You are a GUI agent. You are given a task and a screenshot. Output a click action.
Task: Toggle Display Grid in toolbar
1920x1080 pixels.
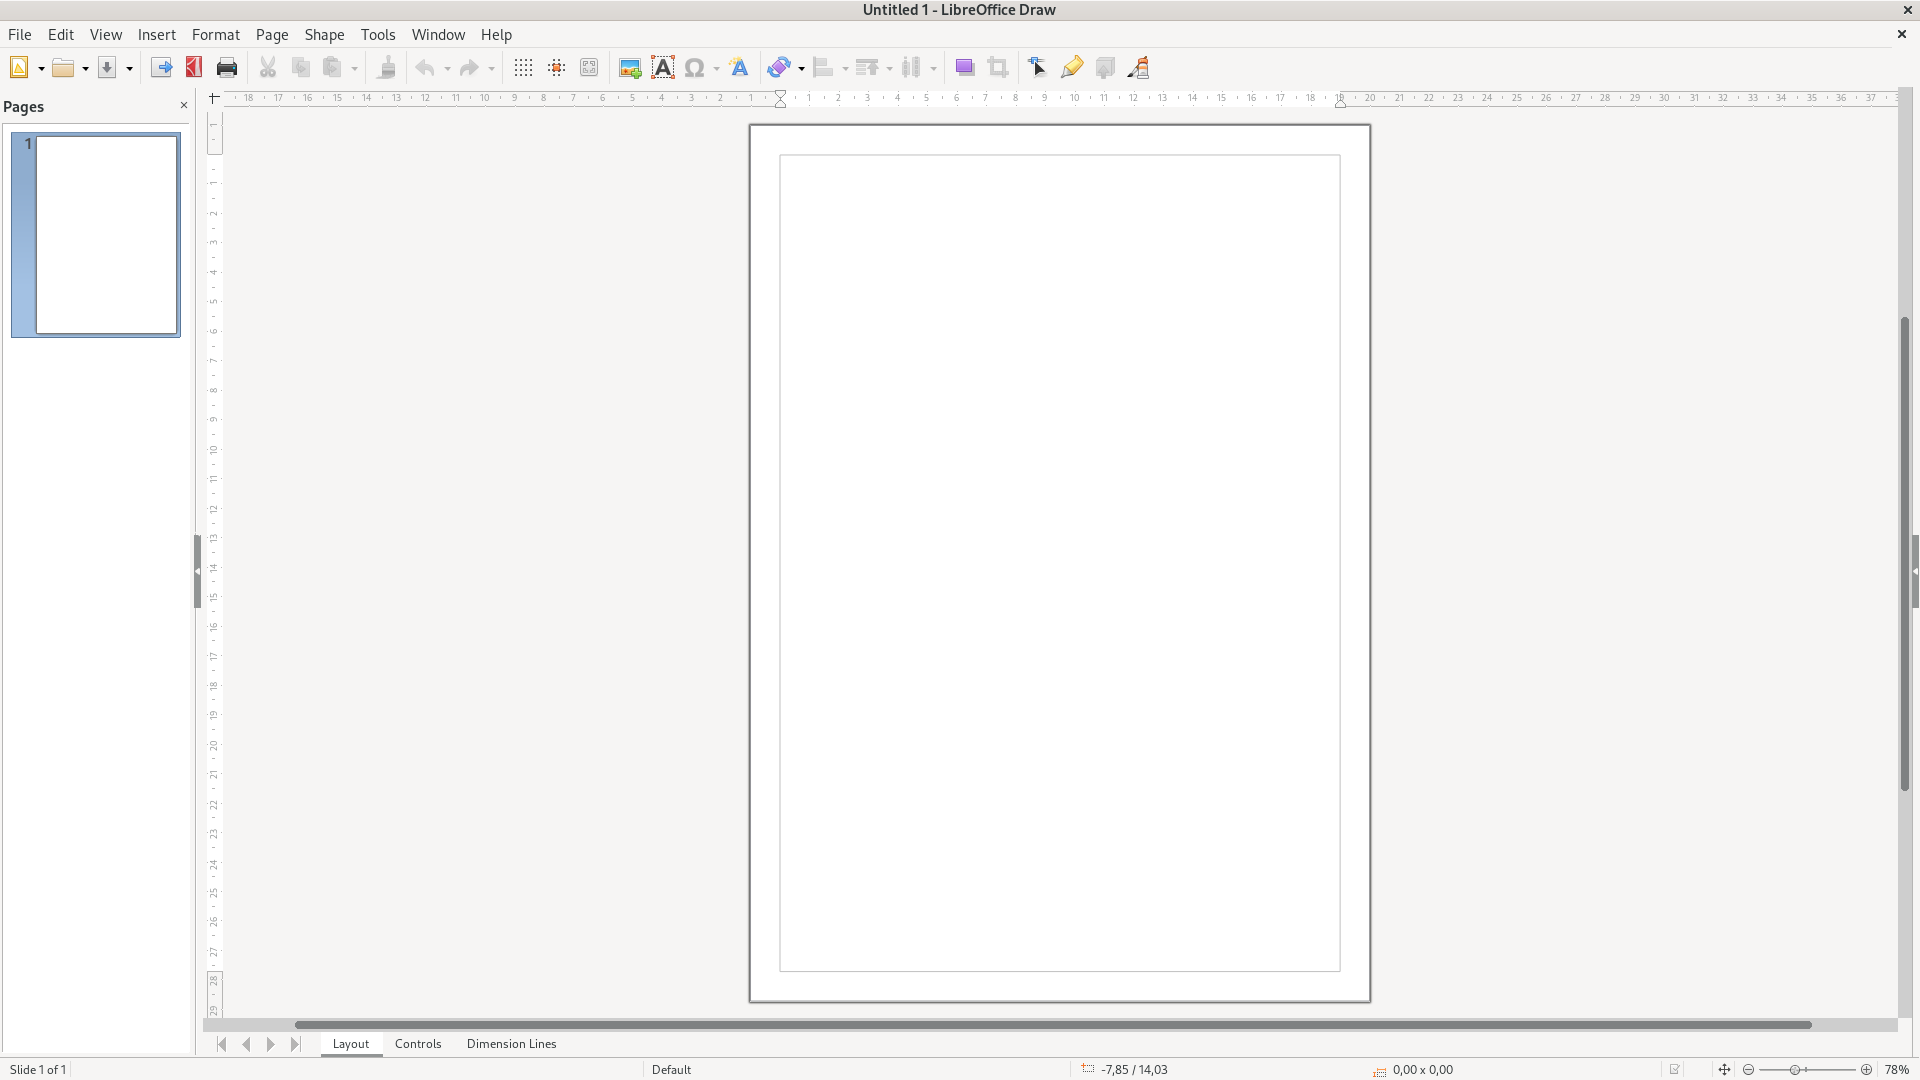pyautogui.click(x=523, y=68)
